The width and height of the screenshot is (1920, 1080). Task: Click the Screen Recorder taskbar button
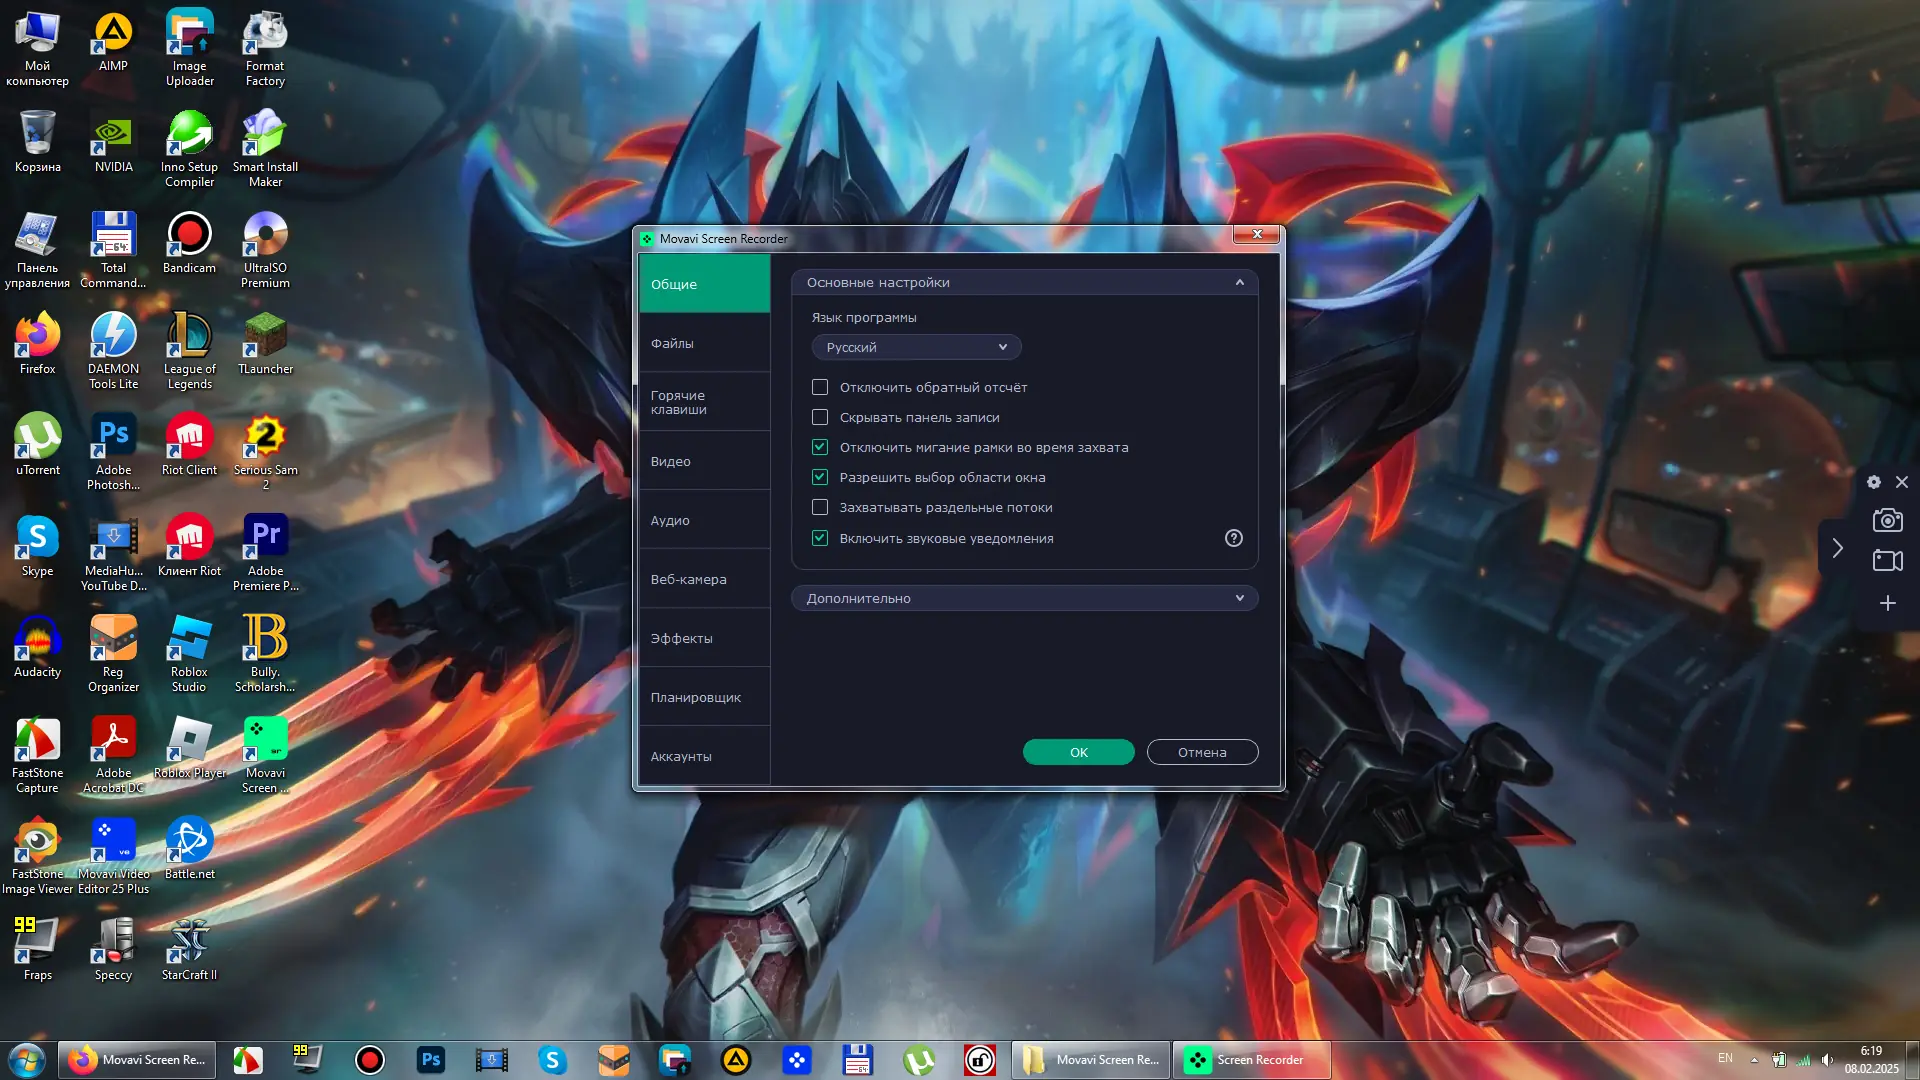click(1251, 1060)
